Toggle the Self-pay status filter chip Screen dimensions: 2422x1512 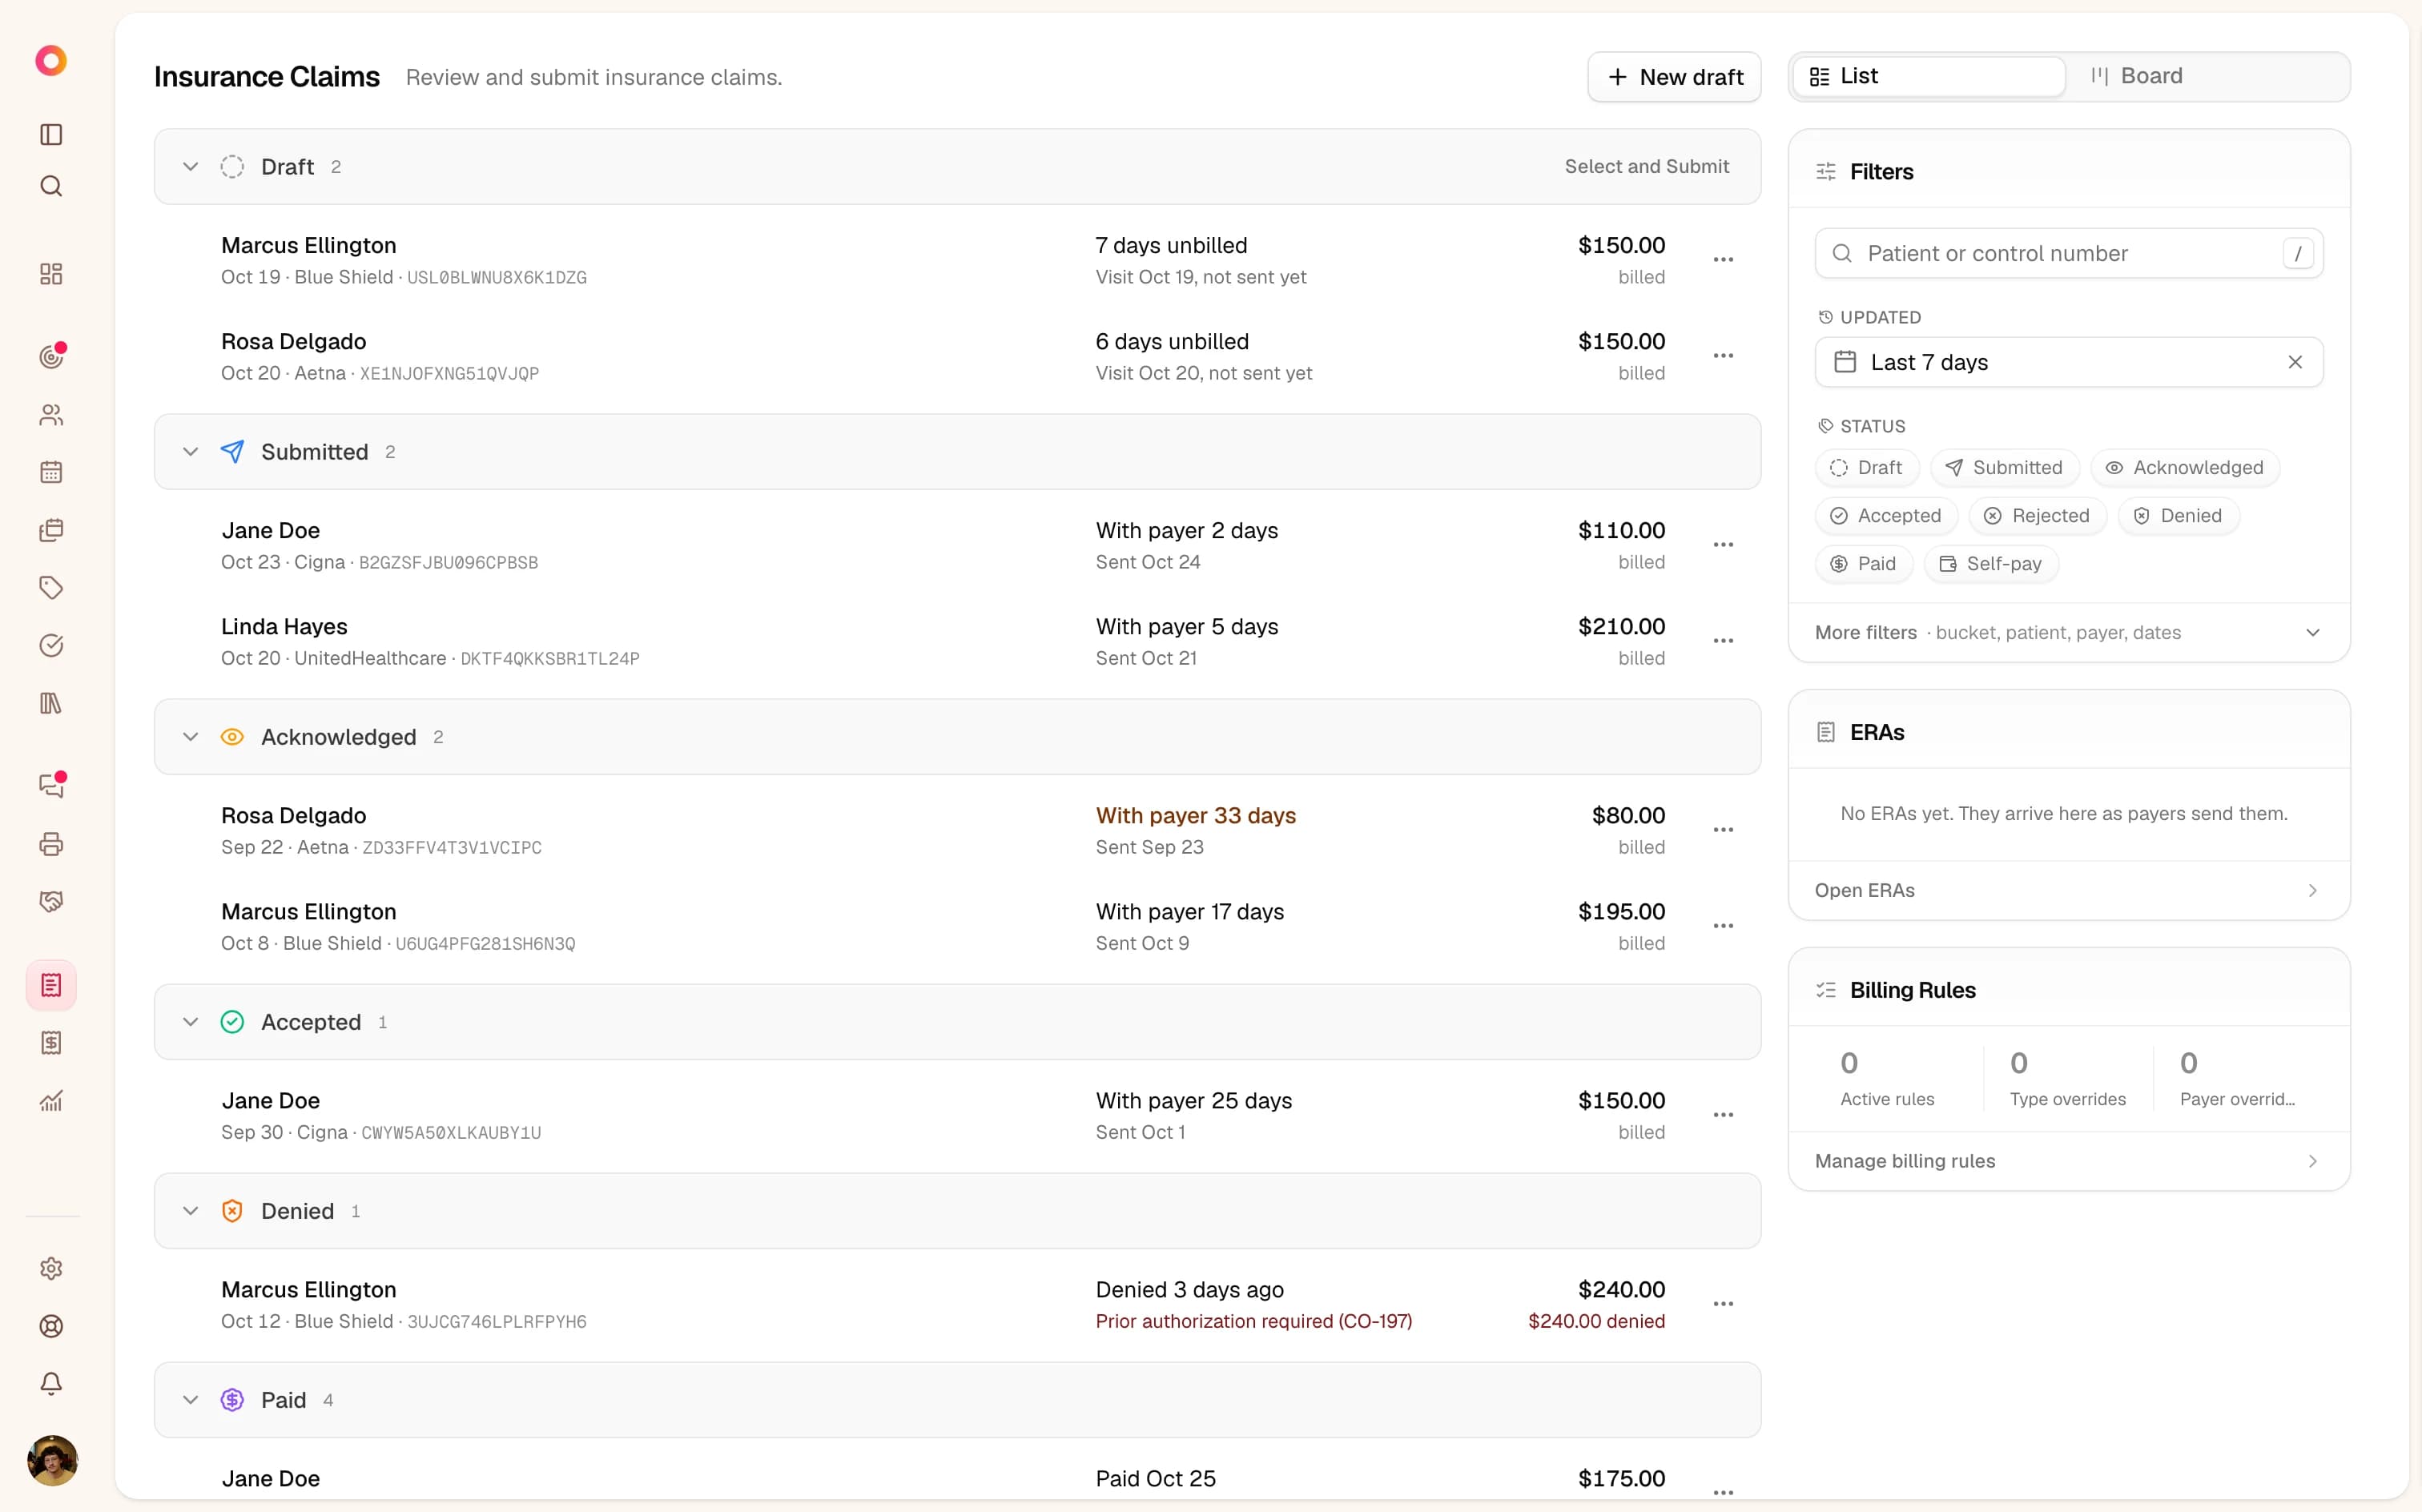pos(1990,564)
